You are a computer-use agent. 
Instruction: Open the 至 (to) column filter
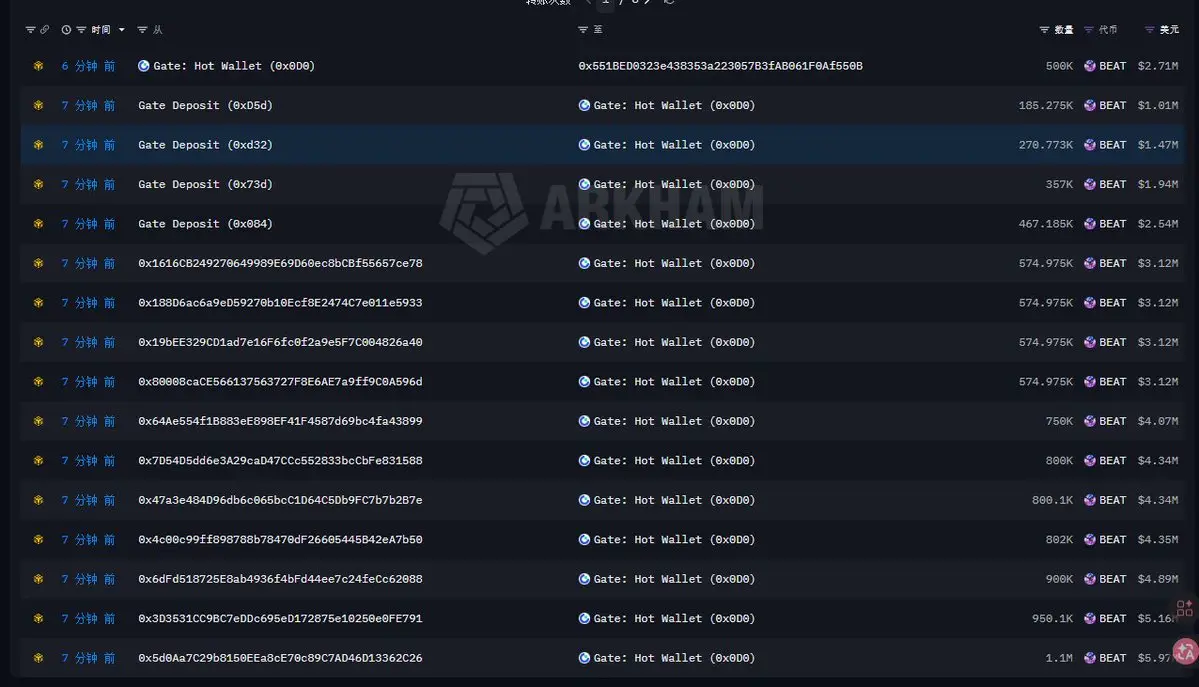[583, 30]
